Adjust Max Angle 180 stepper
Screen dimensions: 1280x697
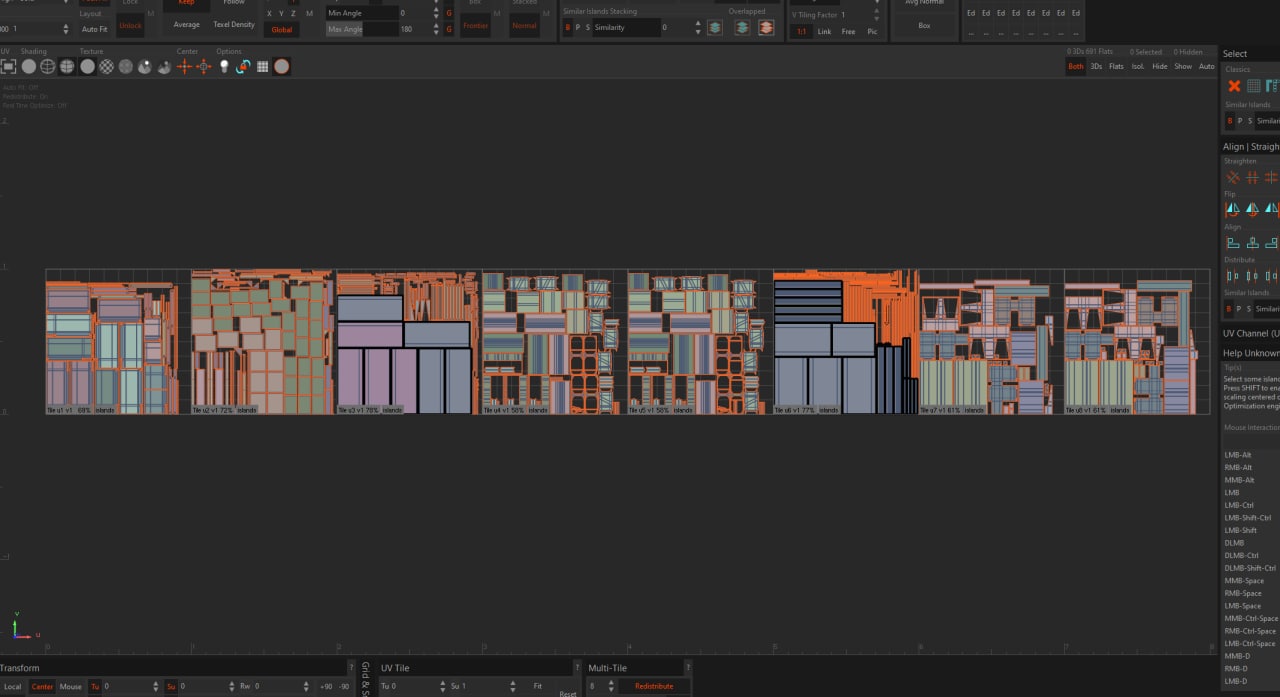pos(435,29)
